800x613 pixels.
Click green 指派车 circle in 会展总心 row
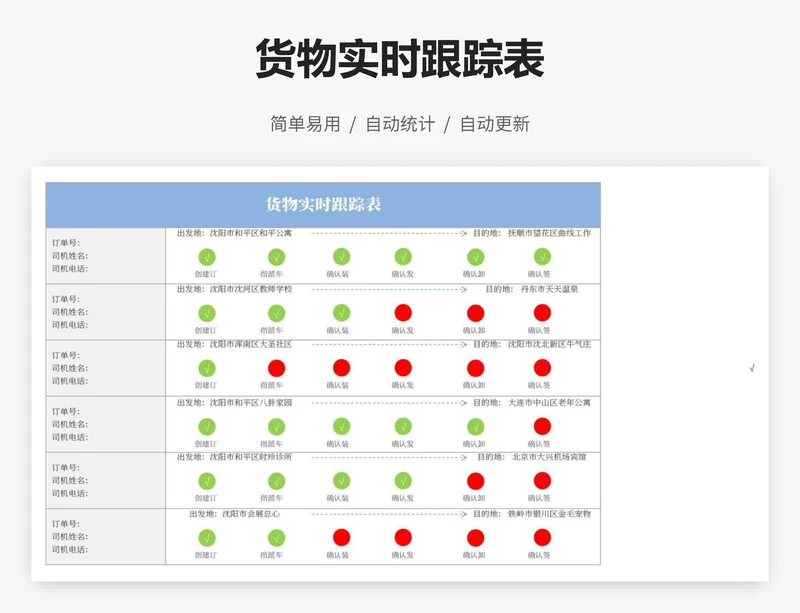(277, 537)
